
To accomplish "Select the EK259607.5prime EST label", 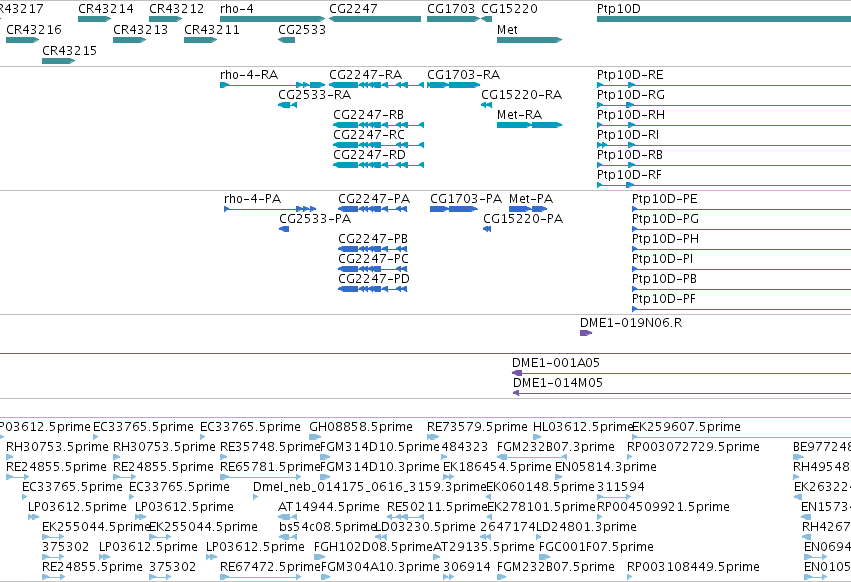I will tap(687, 427).
